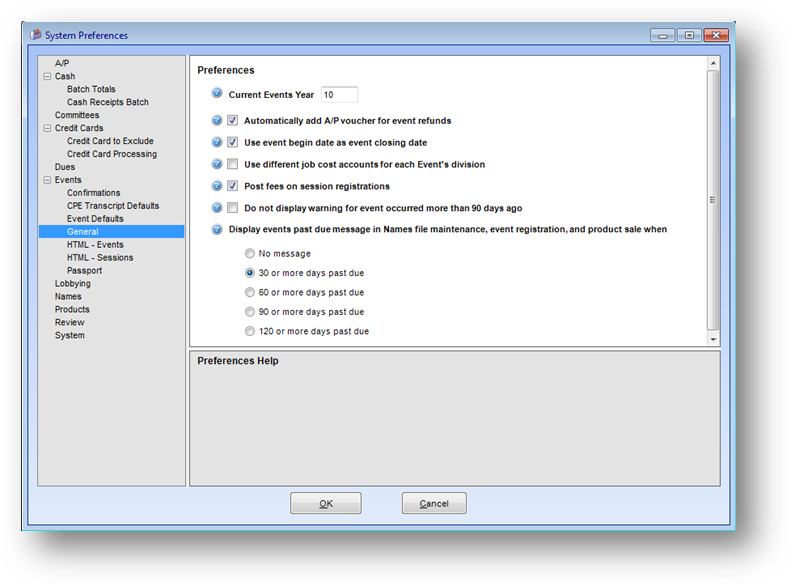Open Confirmations under Events
Screen dimensions: 791x586
point(93,193)
